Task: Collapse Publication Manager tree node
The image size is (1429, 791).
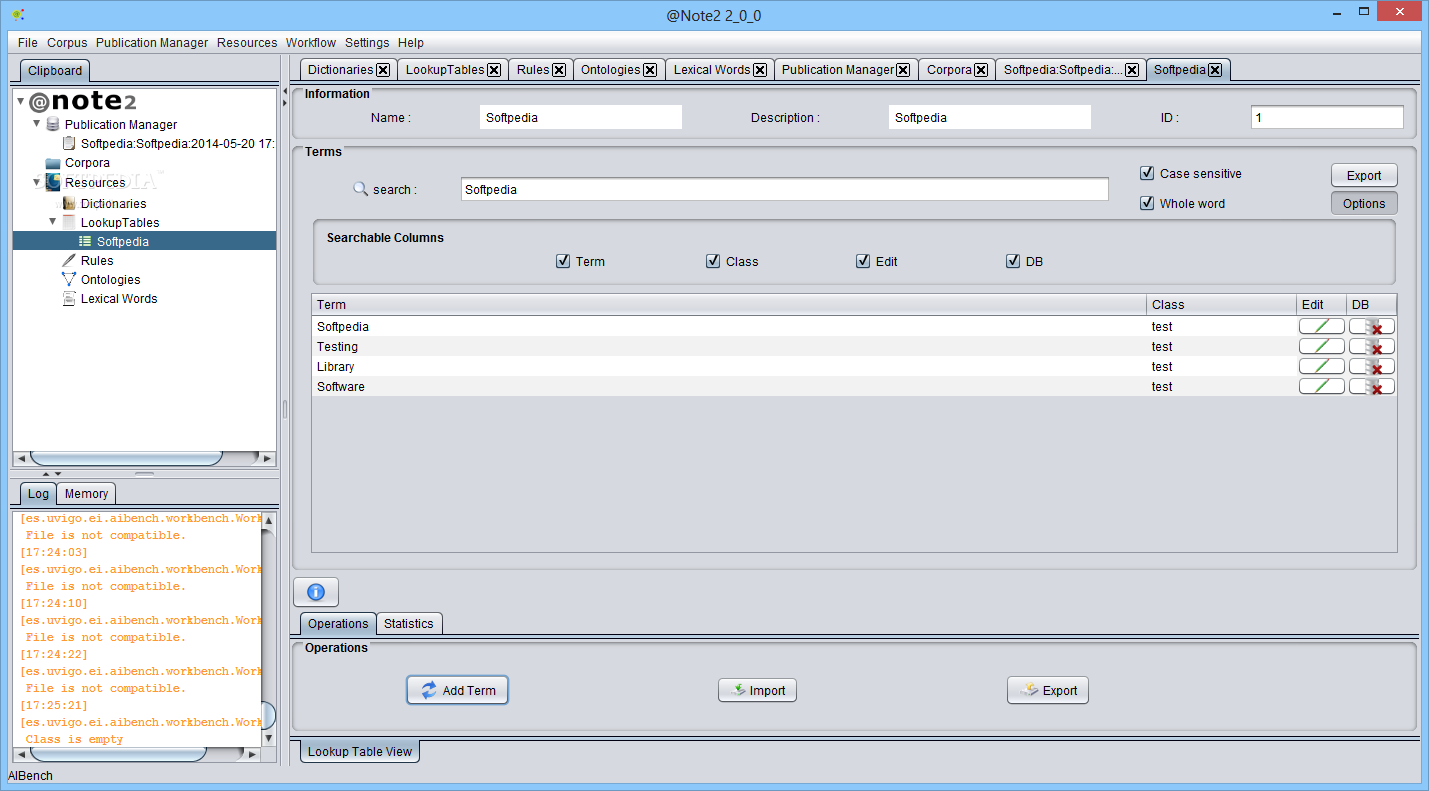Action: (x=37, y=124)
